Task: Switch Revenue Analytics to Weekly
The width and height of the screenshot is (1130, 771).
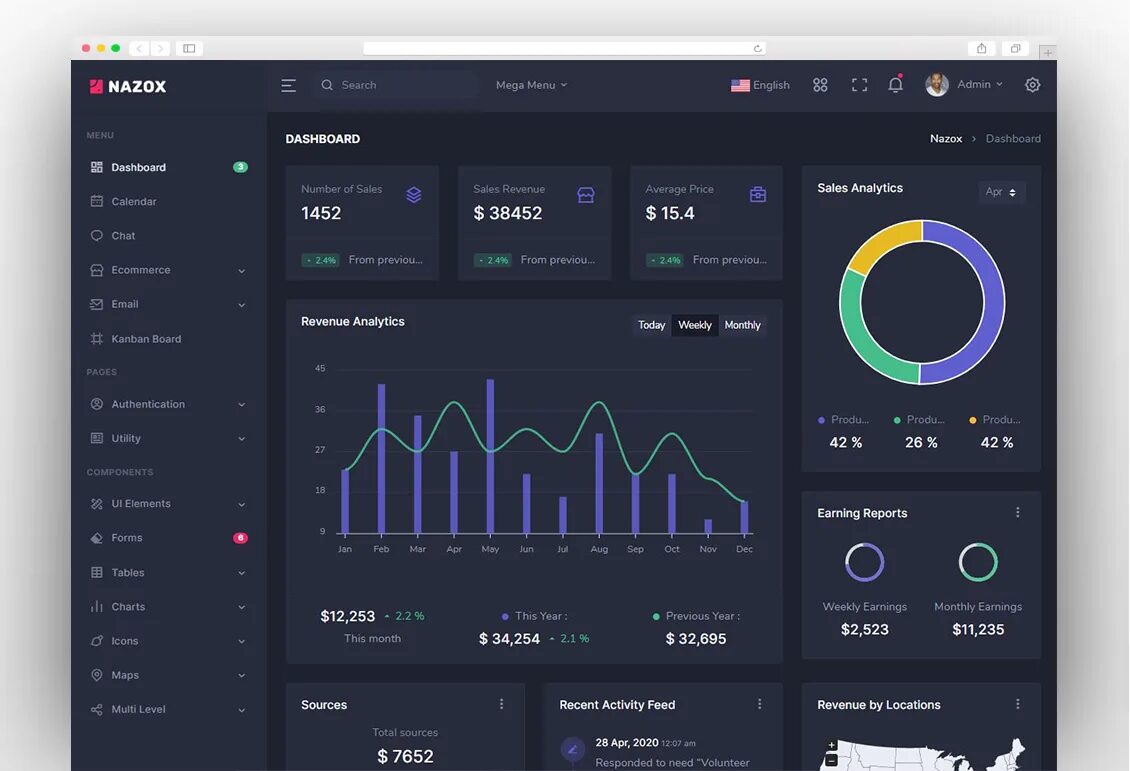Action: pyautogui.click(x=695, y=325)
